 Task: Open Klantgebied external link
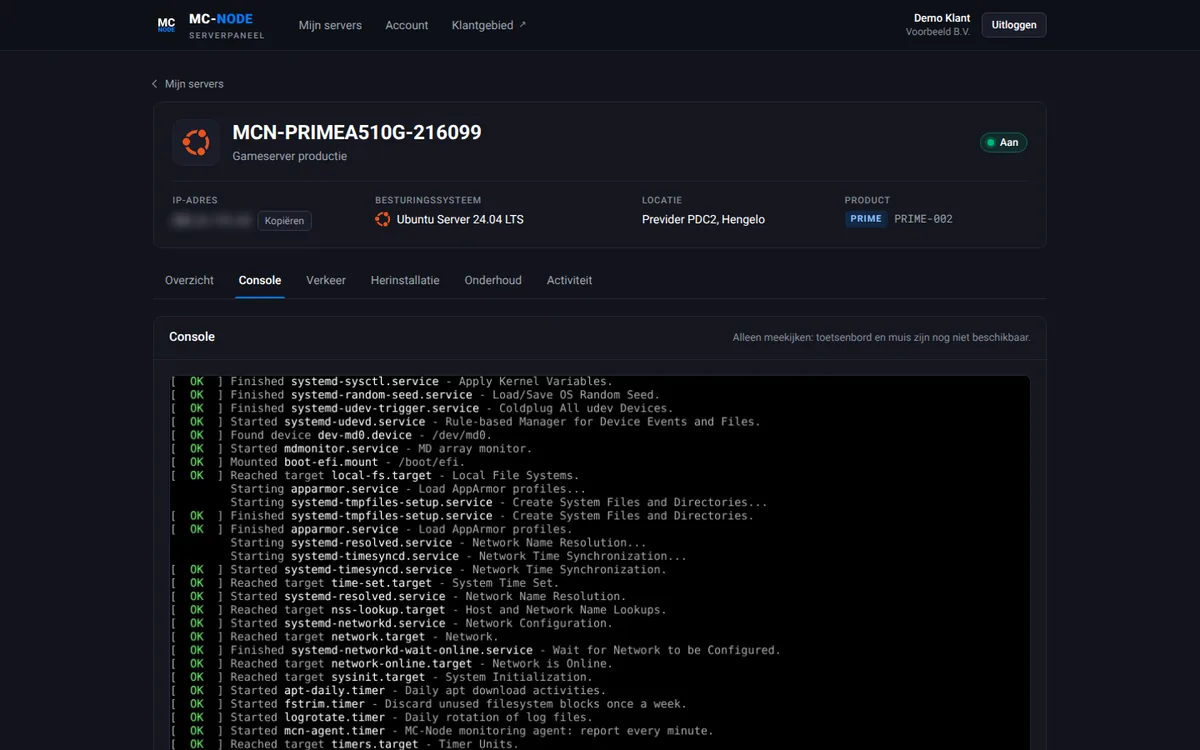click(489, 25)
